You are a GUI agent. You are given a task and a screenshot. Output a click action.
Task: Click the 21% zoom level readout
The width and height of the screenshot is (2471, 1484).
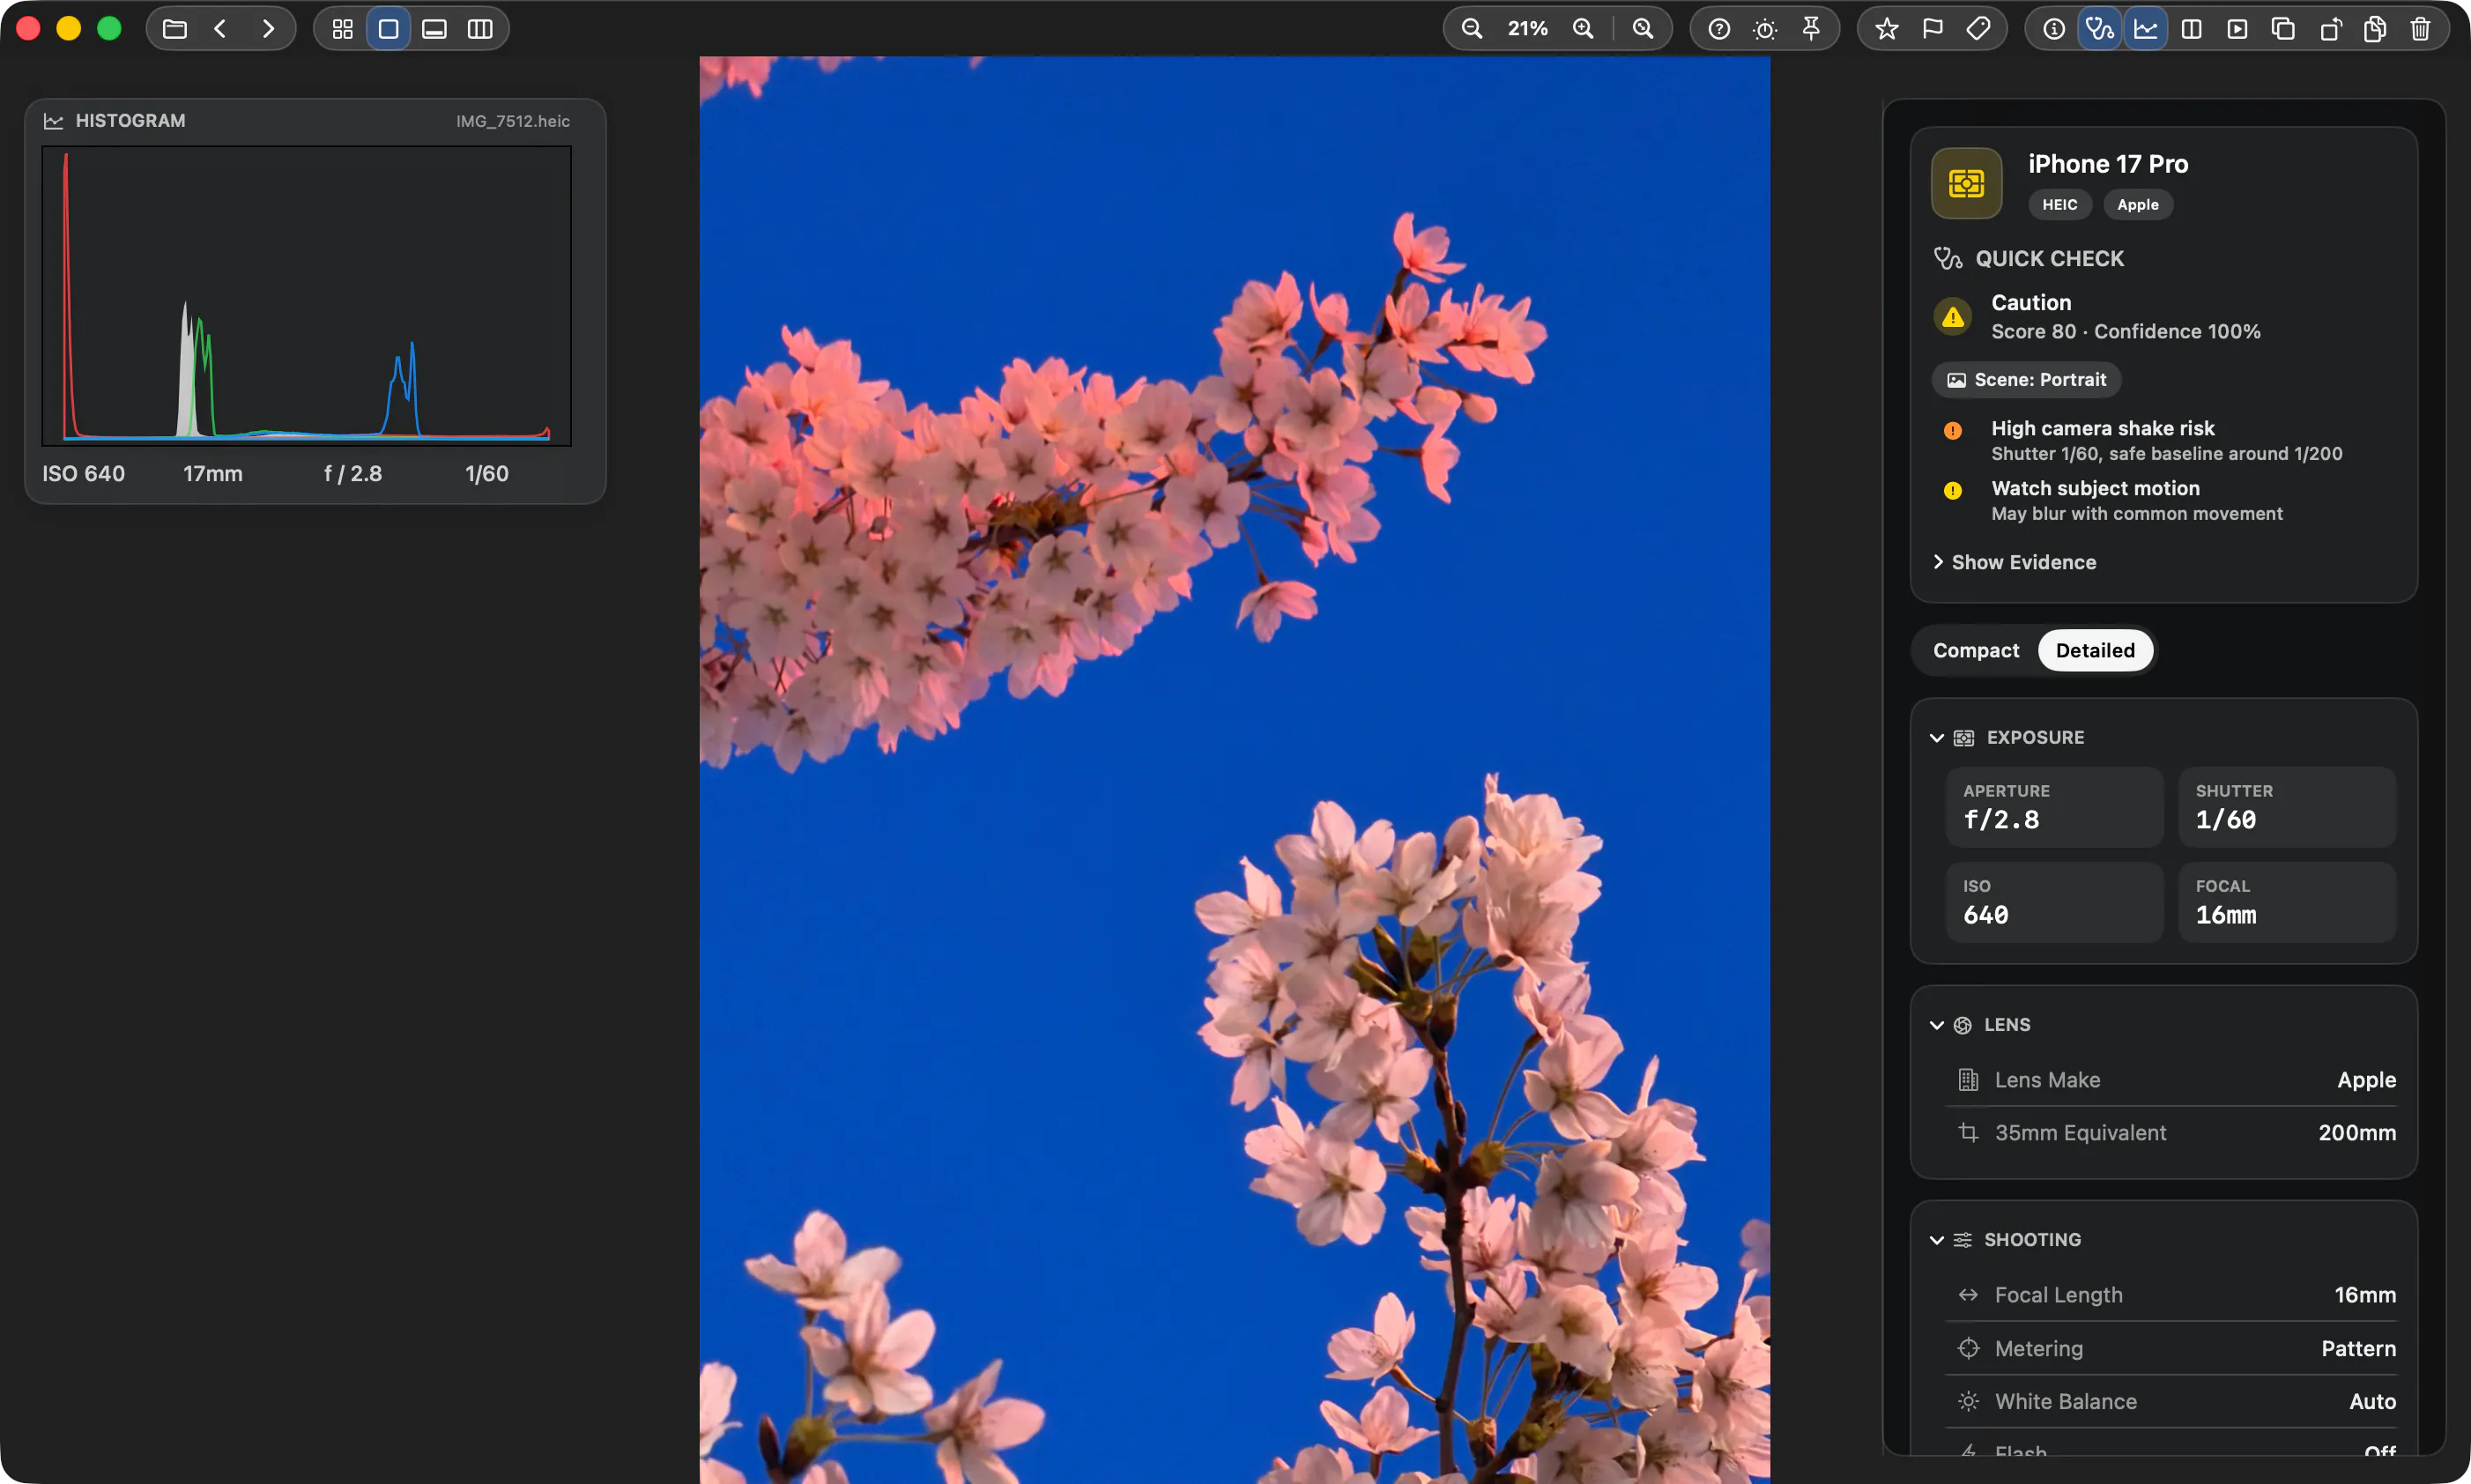[1527, 29]
